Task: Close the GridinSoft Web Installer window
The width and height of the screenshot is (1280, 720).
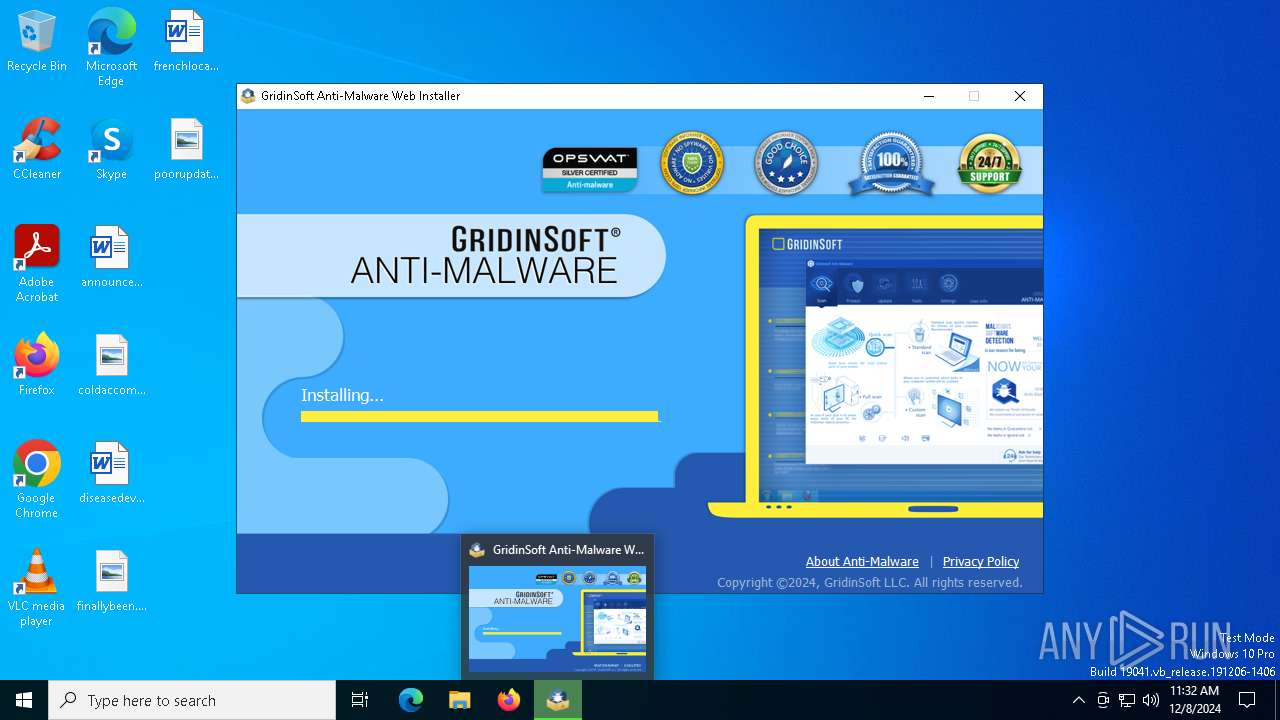Action: (x=1020, y=96)
